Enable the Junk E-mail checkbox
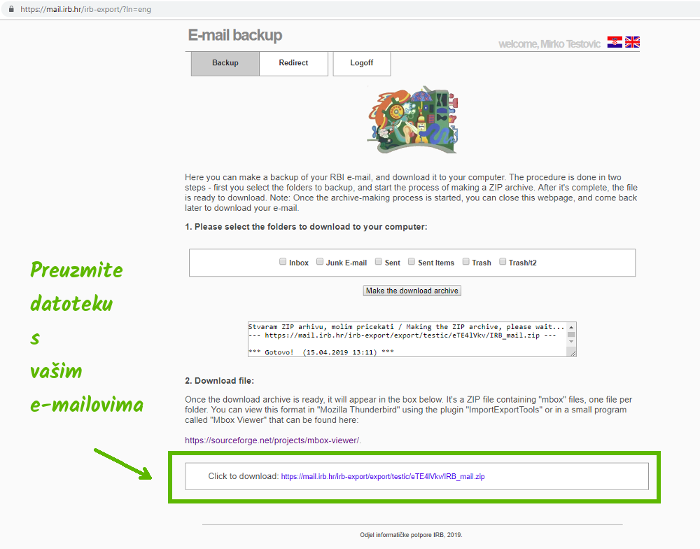 320,262
